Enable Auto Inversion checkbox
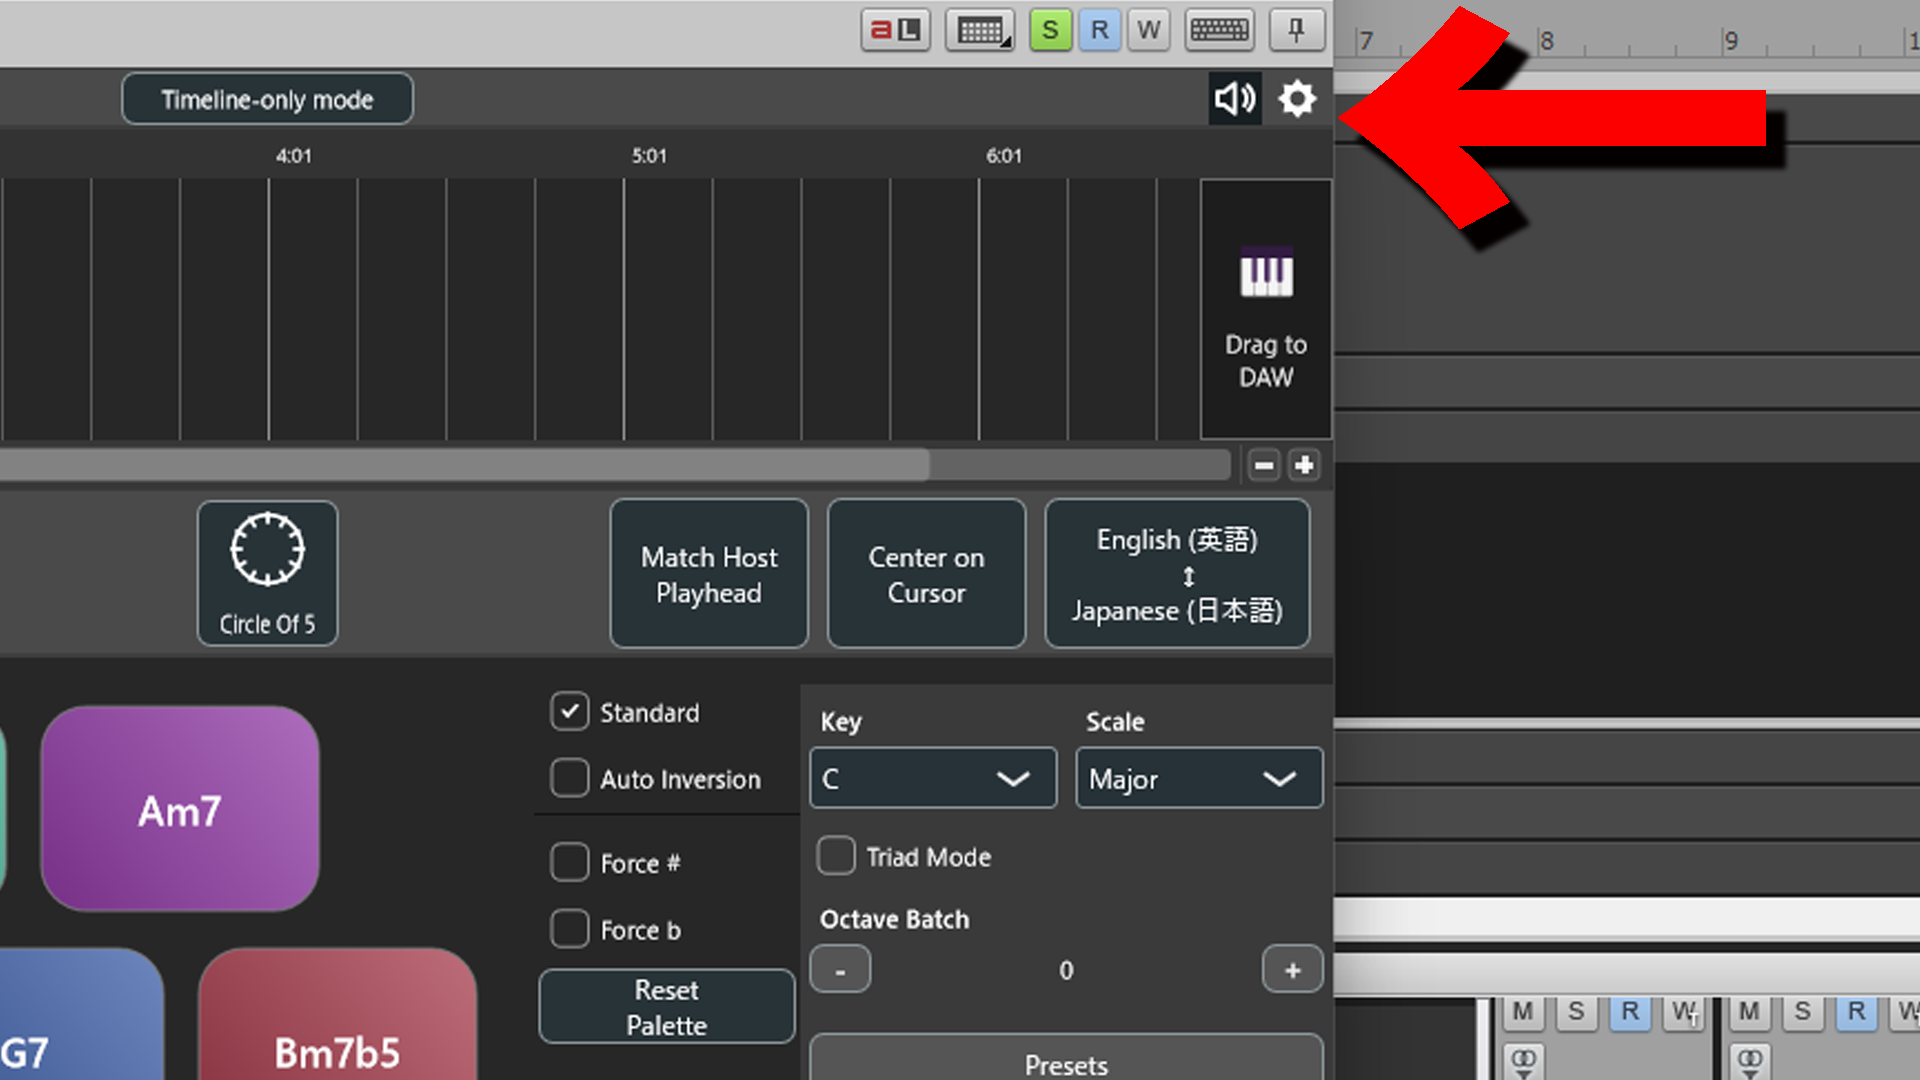The width and height of the screenshot is (1920, 1080). pos(570,778)
